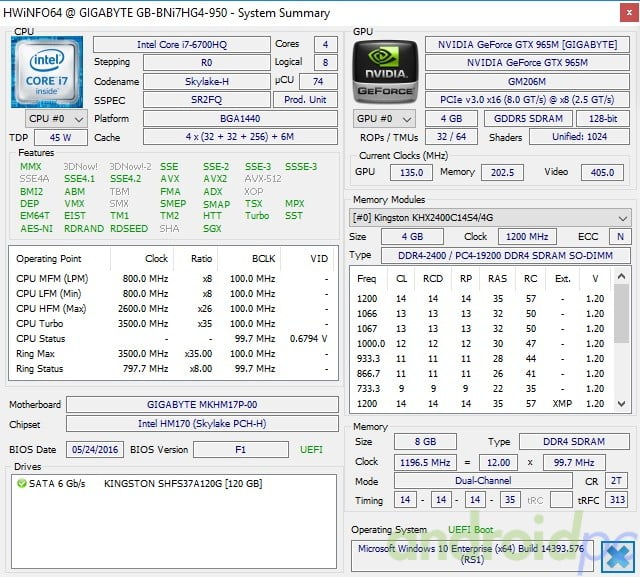Click the GPU clock 135.0 field
Screen dimensions: 640x577
click(411, 173)
